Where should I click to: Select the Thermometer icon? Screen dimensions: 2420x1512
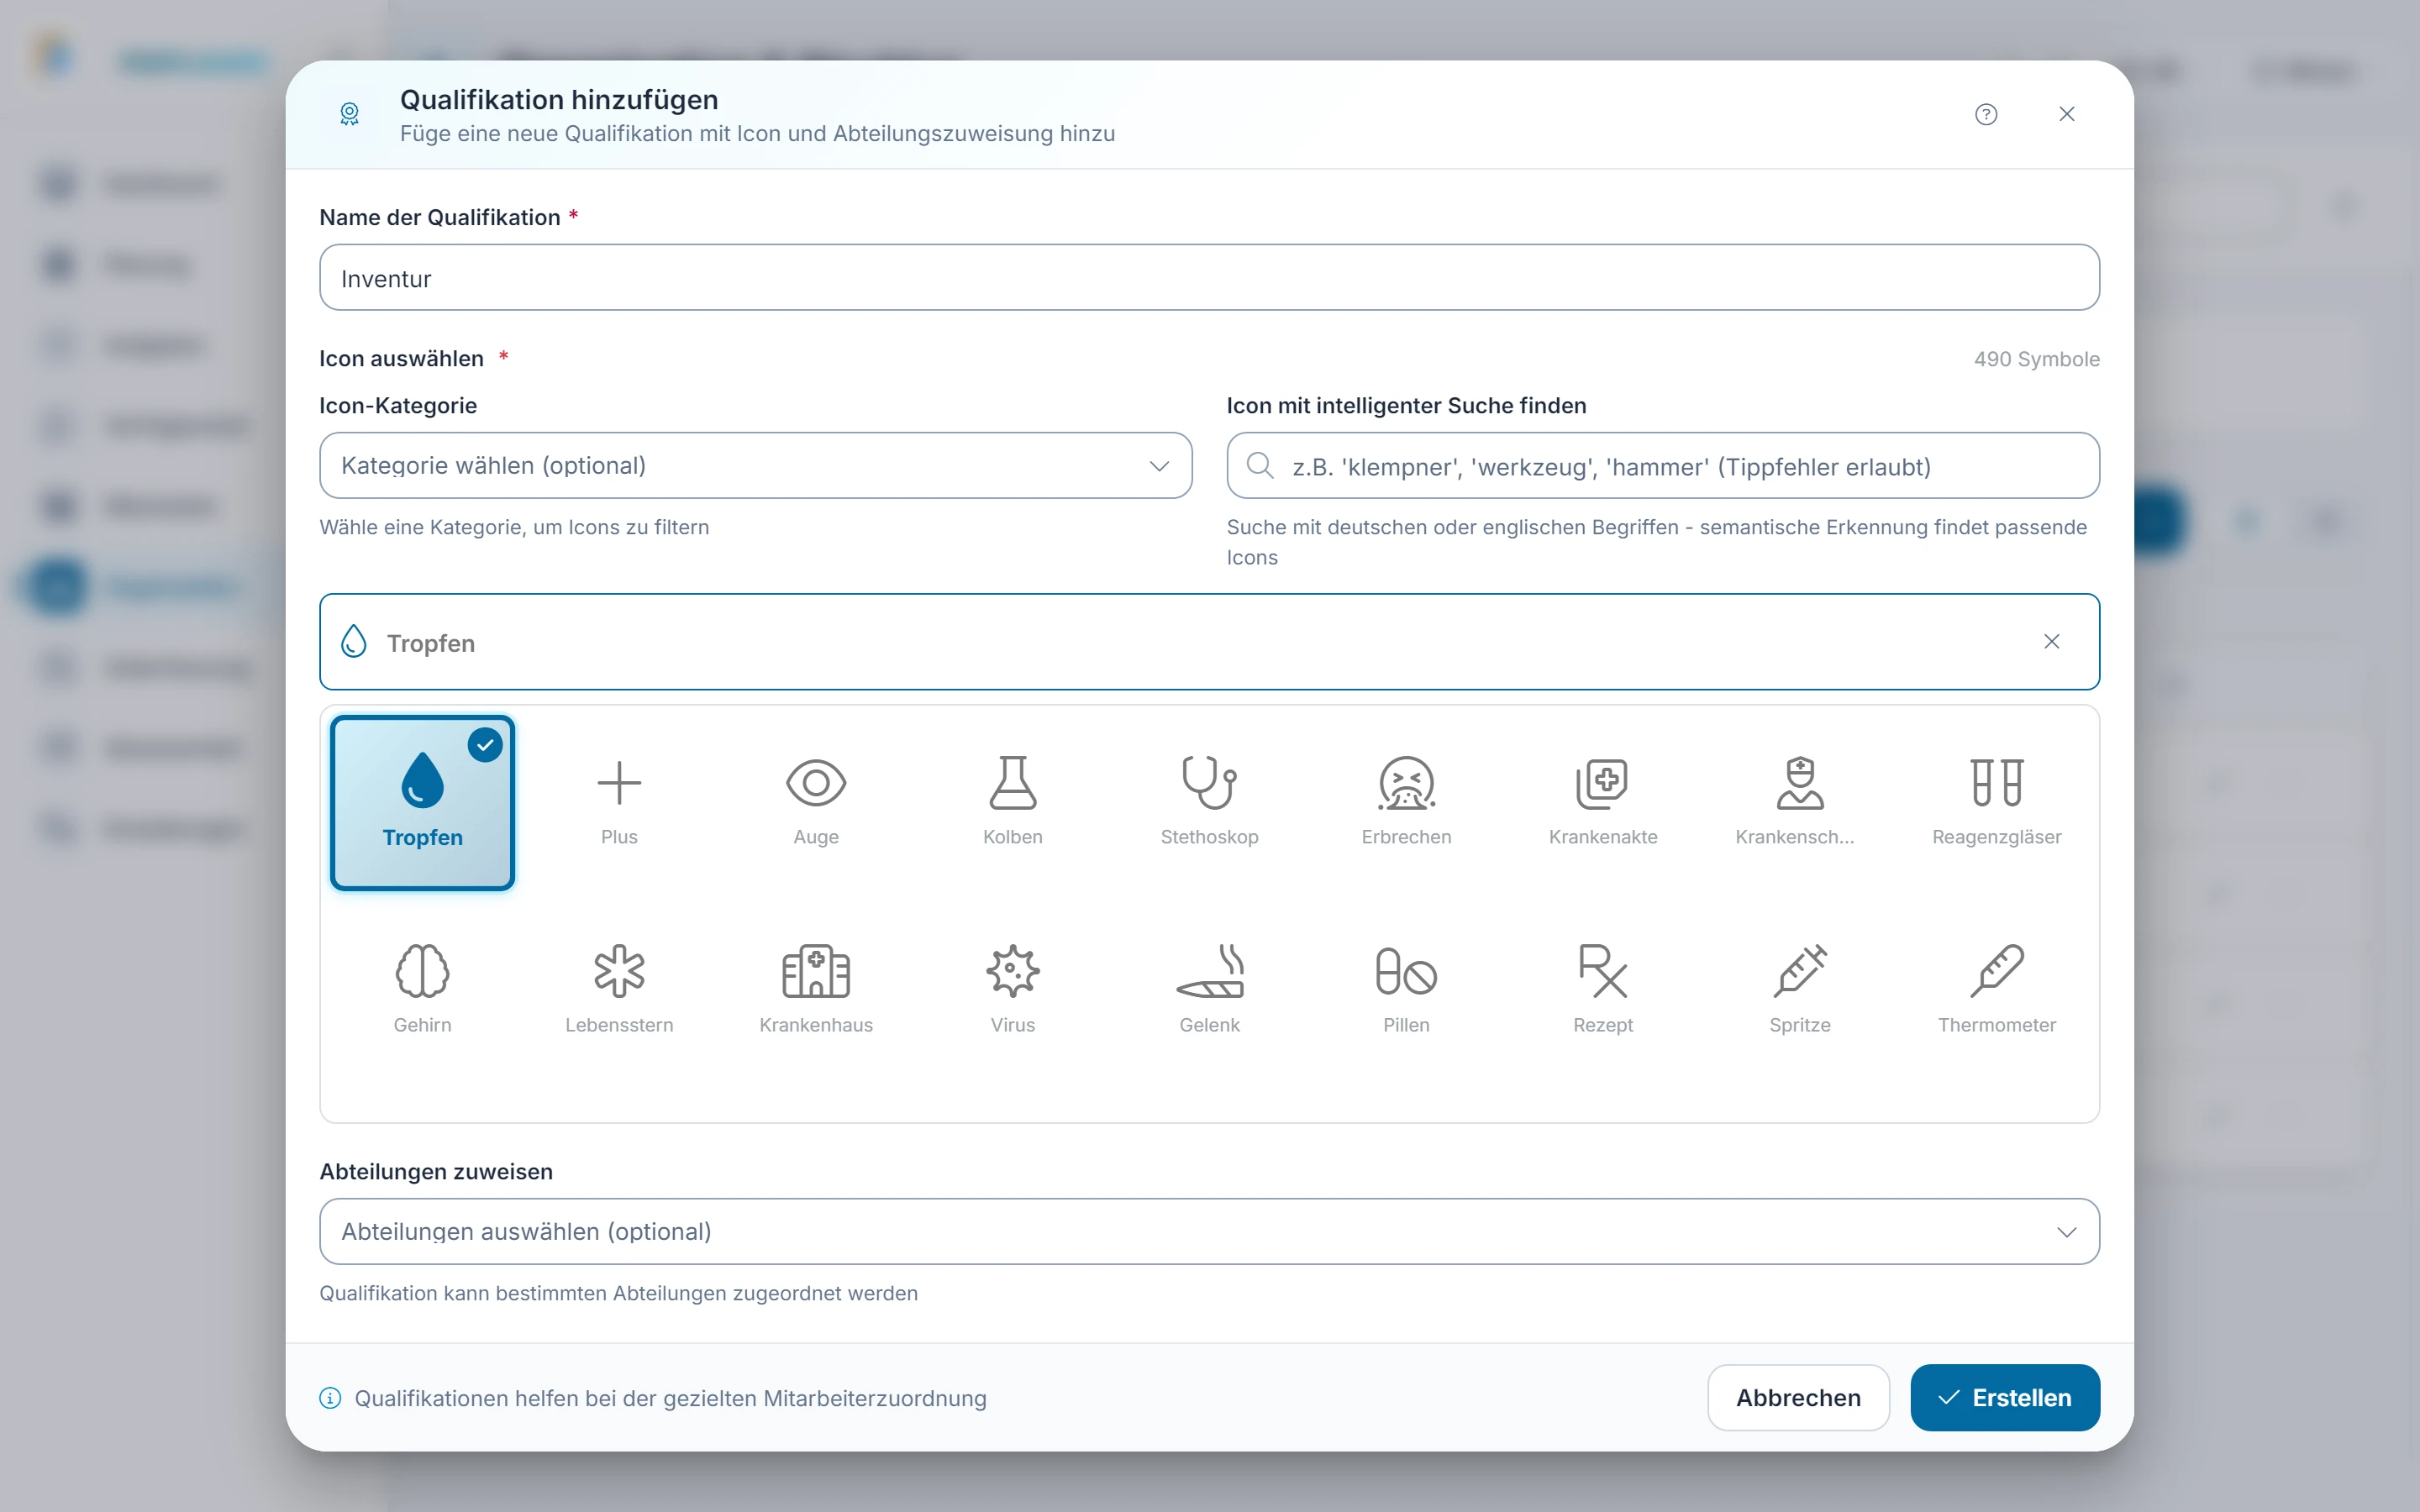[1997, 990]
